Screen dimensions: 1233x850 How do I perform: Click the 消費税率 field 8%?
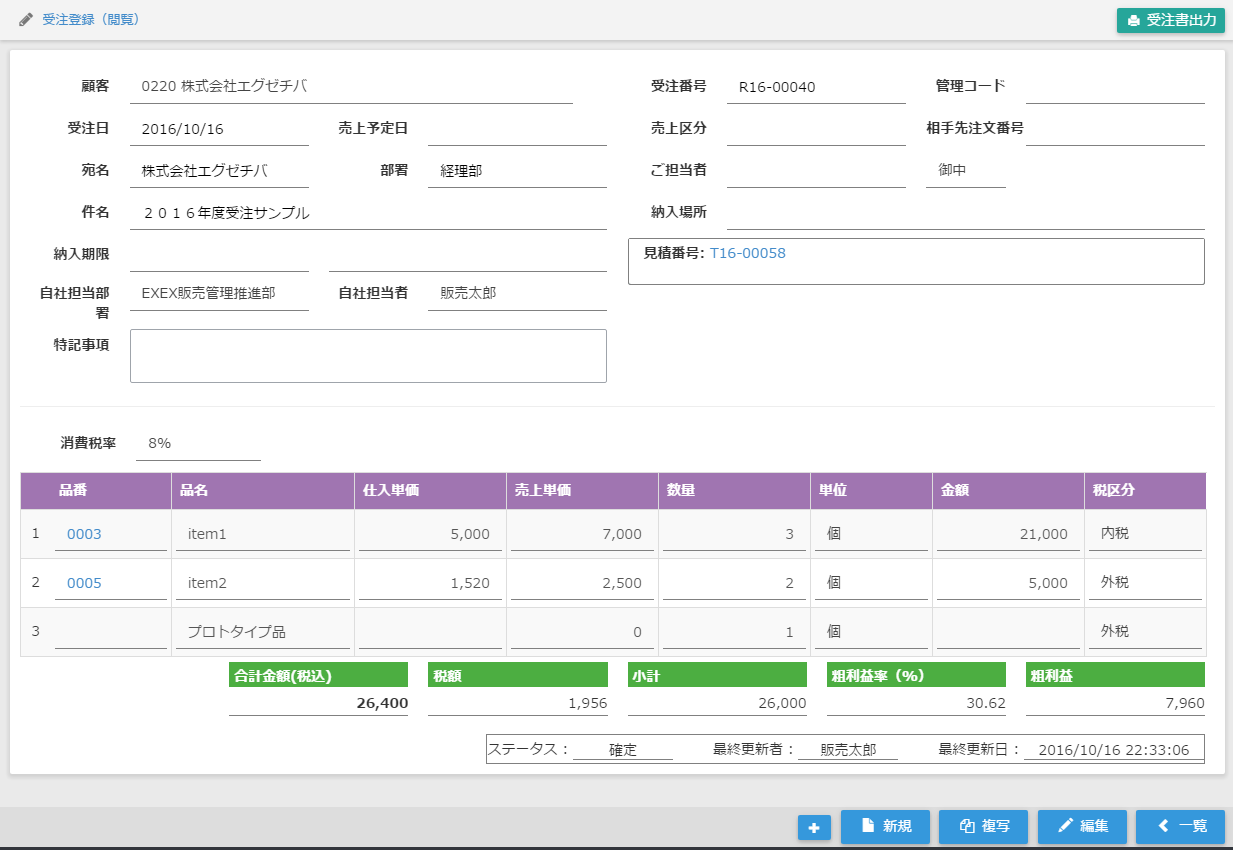pos(198,444)
